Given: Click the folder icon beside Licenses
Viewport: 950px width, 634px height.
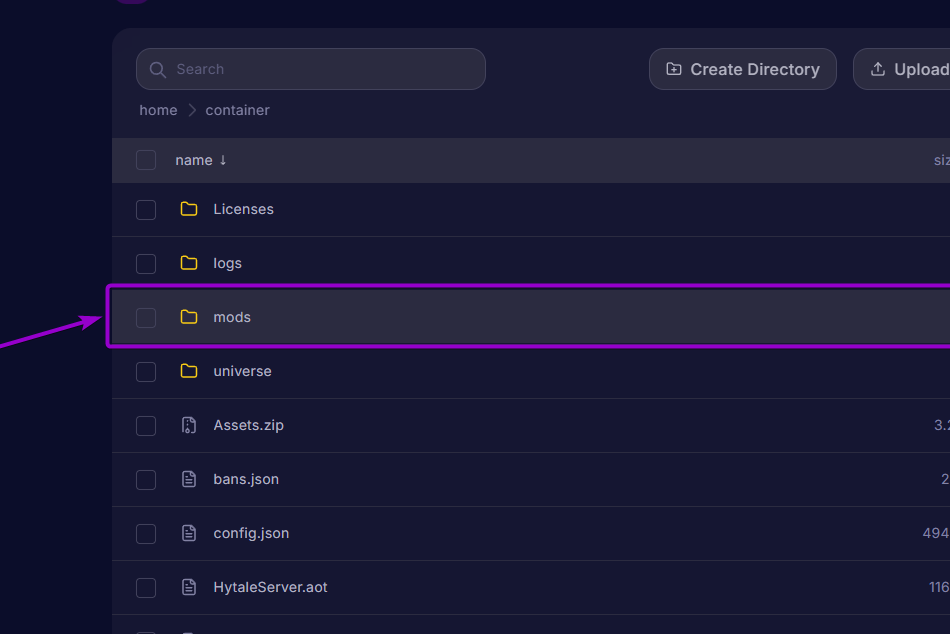Looking at the screenshot, I should pyautogui.click(x=189, y=209).
